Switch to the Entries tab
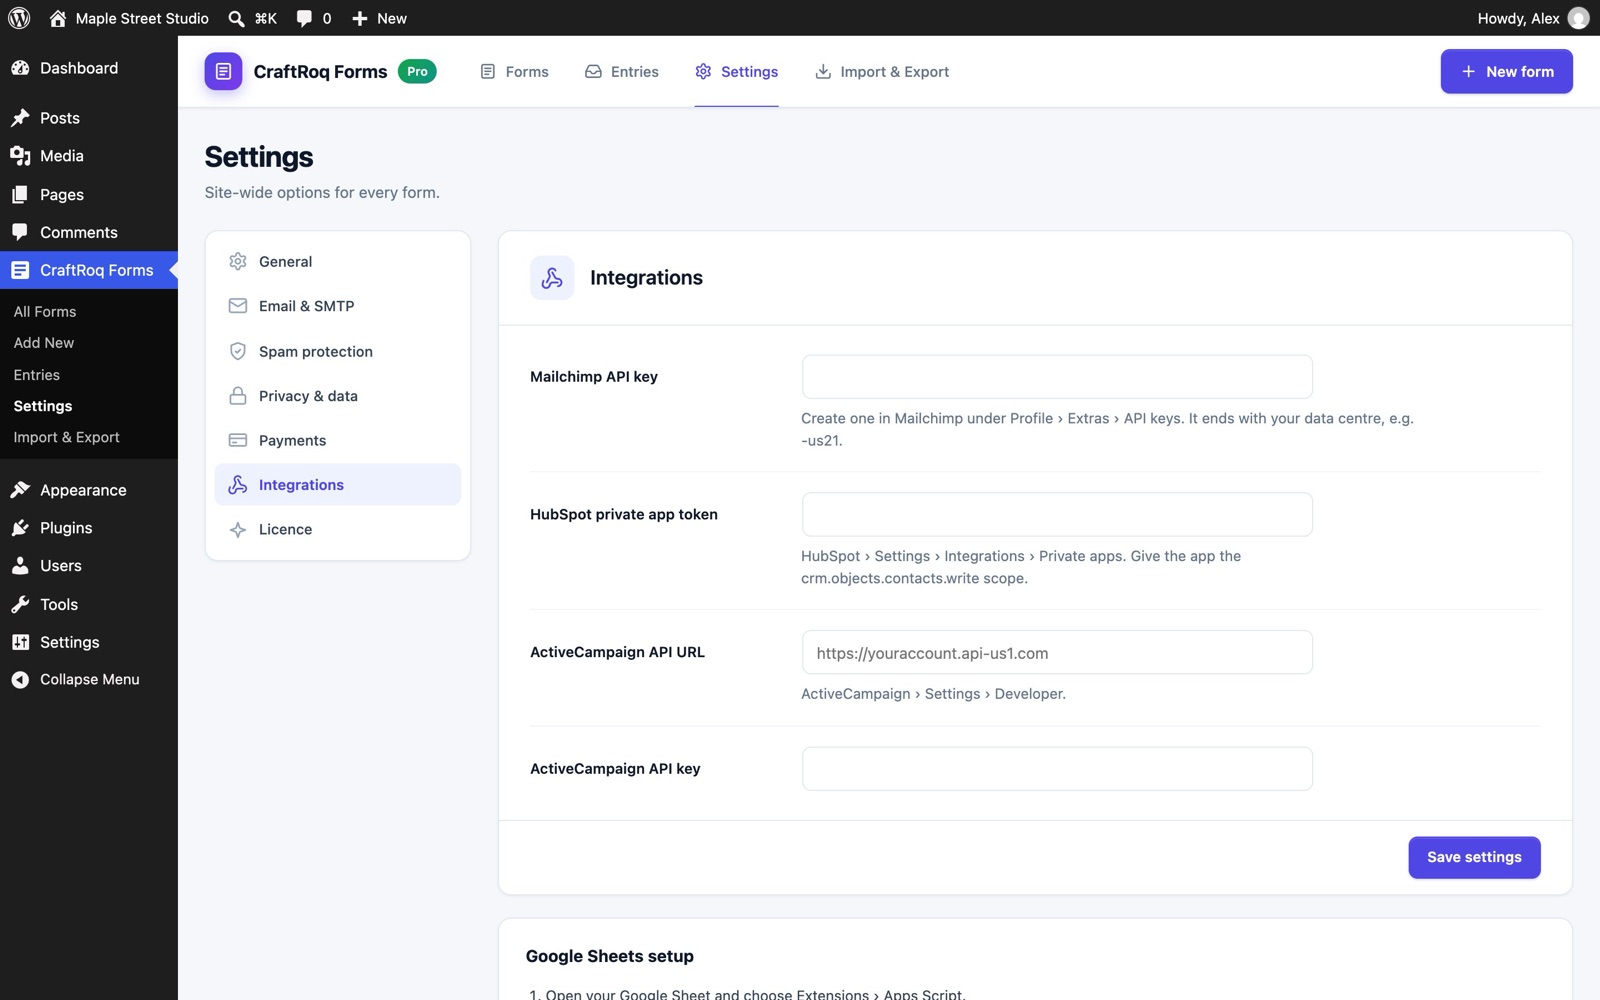Viewport: 1600px width, 1000px height. pos(622,72)
